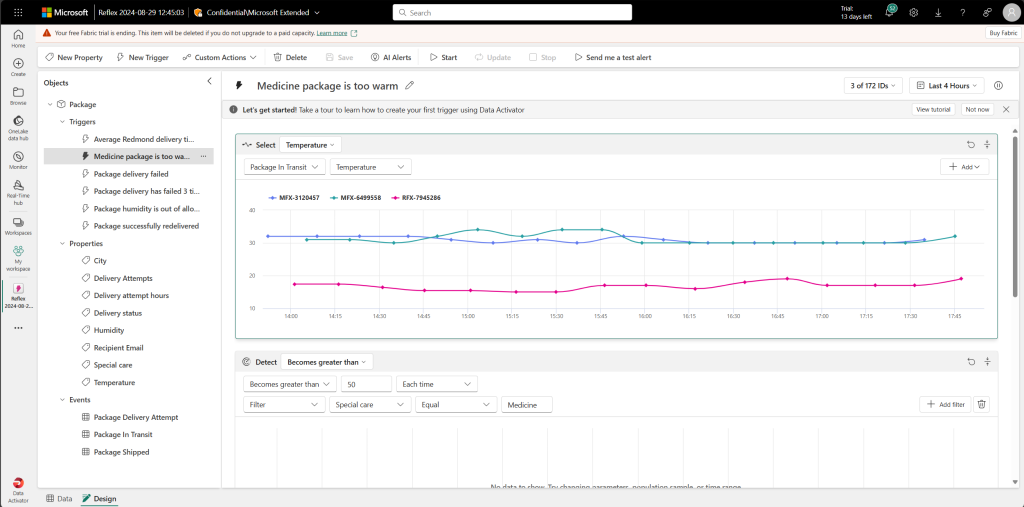This screenshot has width=1024, height=507.
Task: Open the Last 4 Hours time range dropdown
Action: pyautogui.click(x=946, y=86)
